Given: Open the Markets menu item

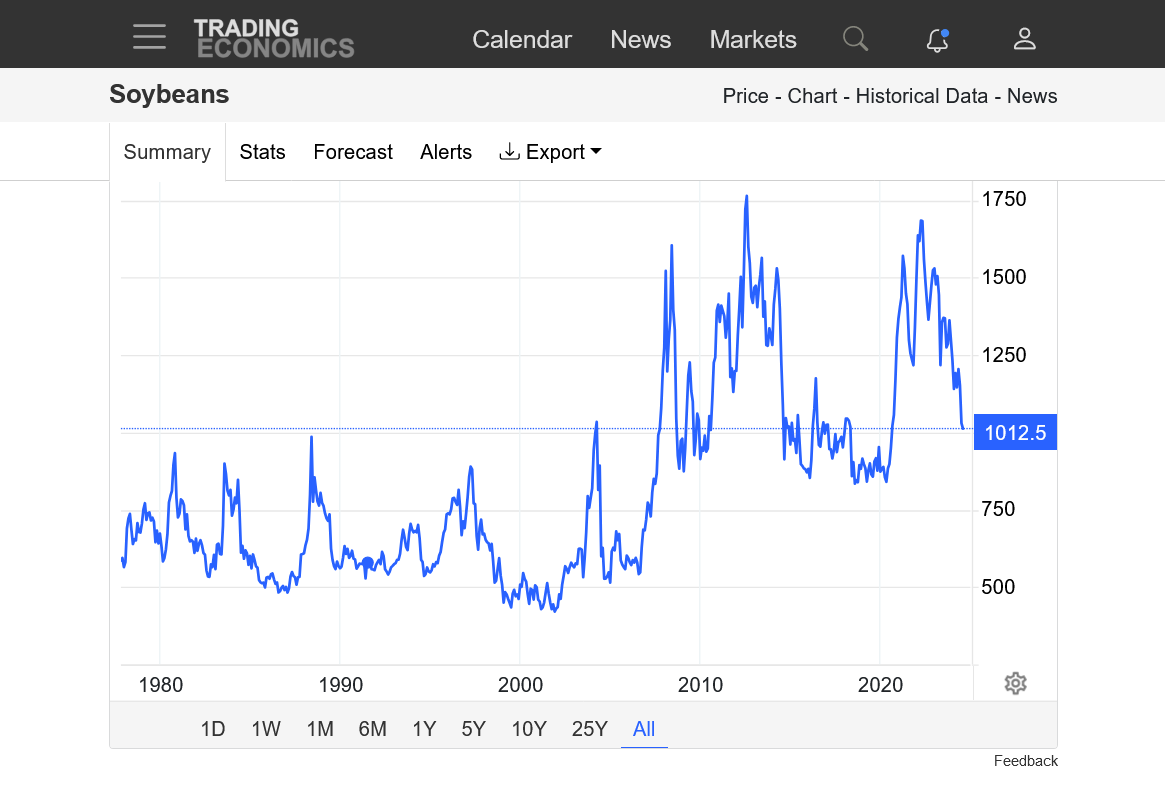Looking at the screenshot, I should point(753,40).
